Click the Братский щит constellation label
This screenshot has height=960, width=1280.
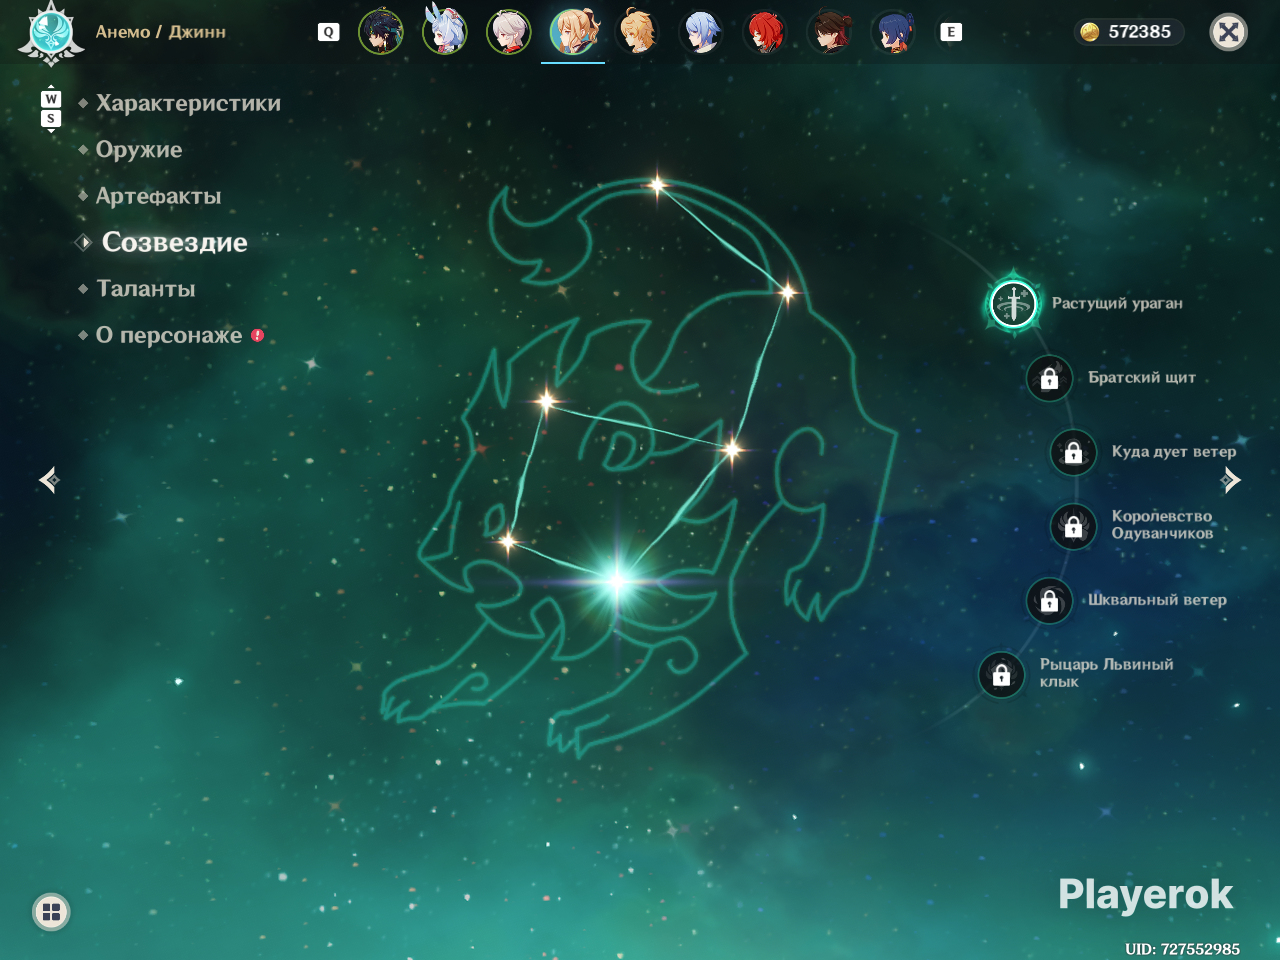point(1142,377)
